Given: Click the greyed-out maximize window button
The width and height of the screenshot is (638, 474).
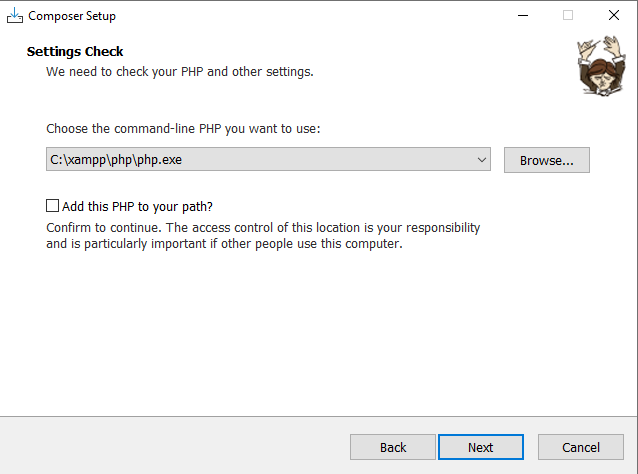Looking at the screenshot, I should click(x=568, y=15).
